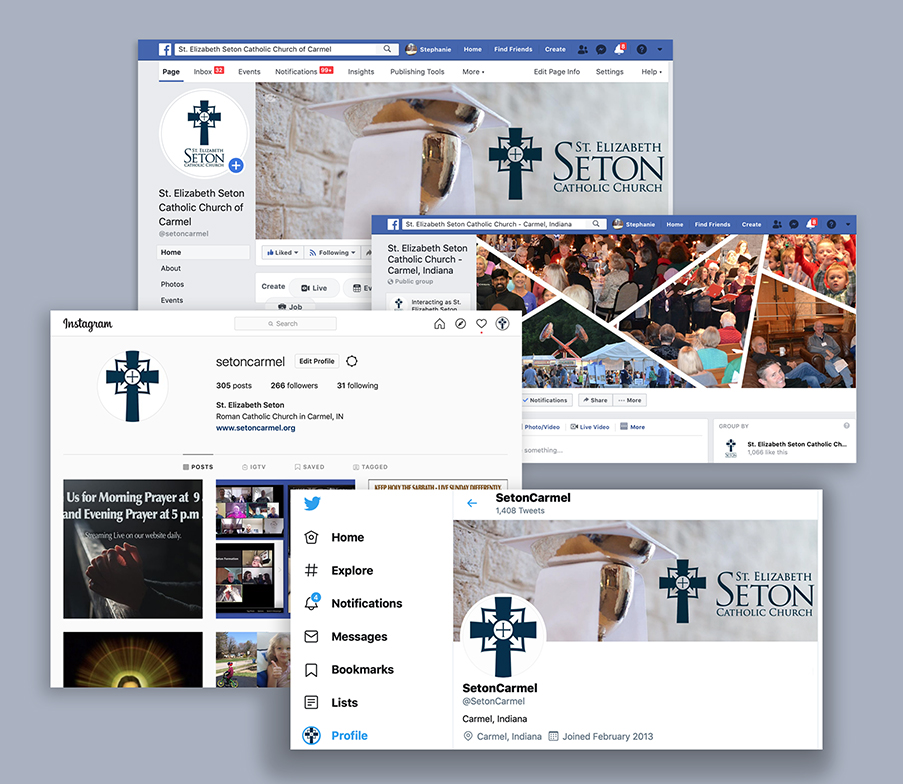The width and height of the screenshot is (903, 784).
Task: Click the search field in the Facebook Page window
Action: coord(286,49)
